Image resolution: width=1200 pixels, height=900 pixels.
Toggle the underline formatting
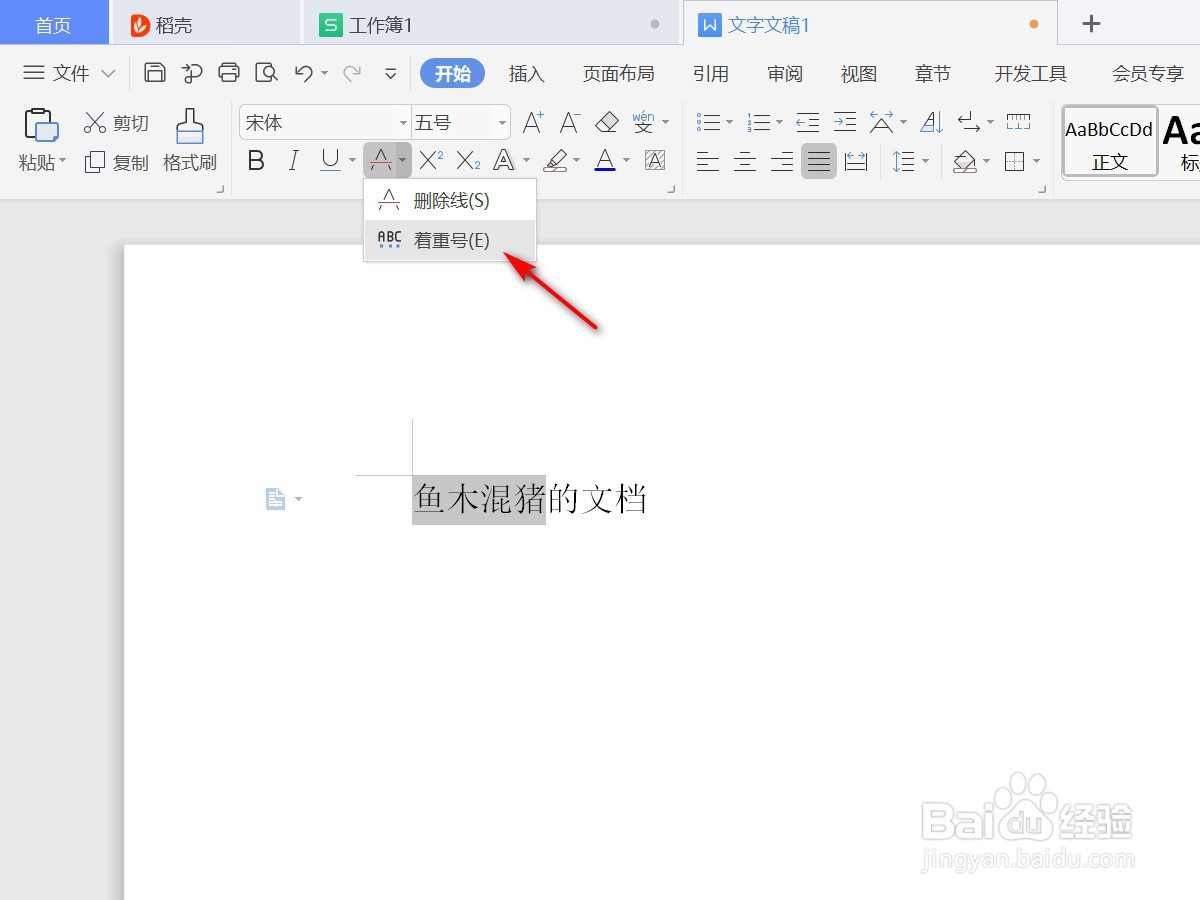(x=329, y=160)
